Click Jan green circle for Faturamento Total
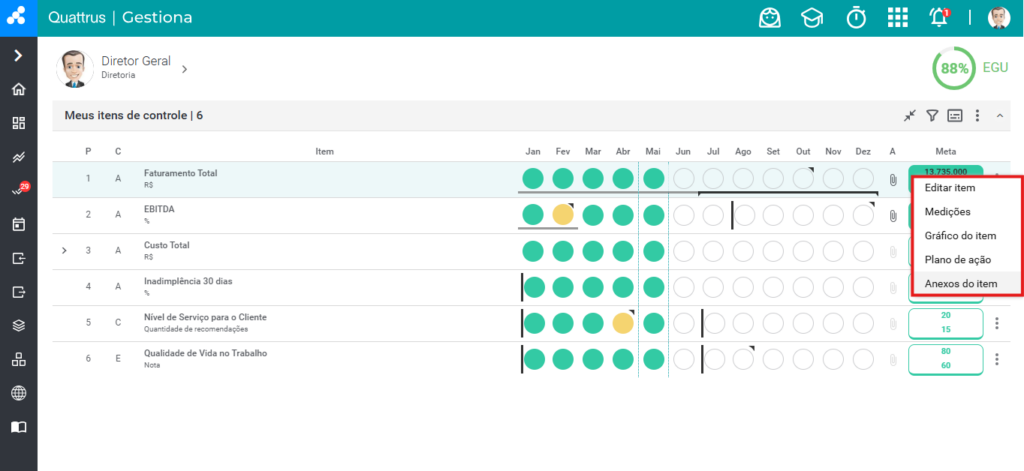Image resolution: width=1024 pixels, height=471 pixels. point(533,178)
